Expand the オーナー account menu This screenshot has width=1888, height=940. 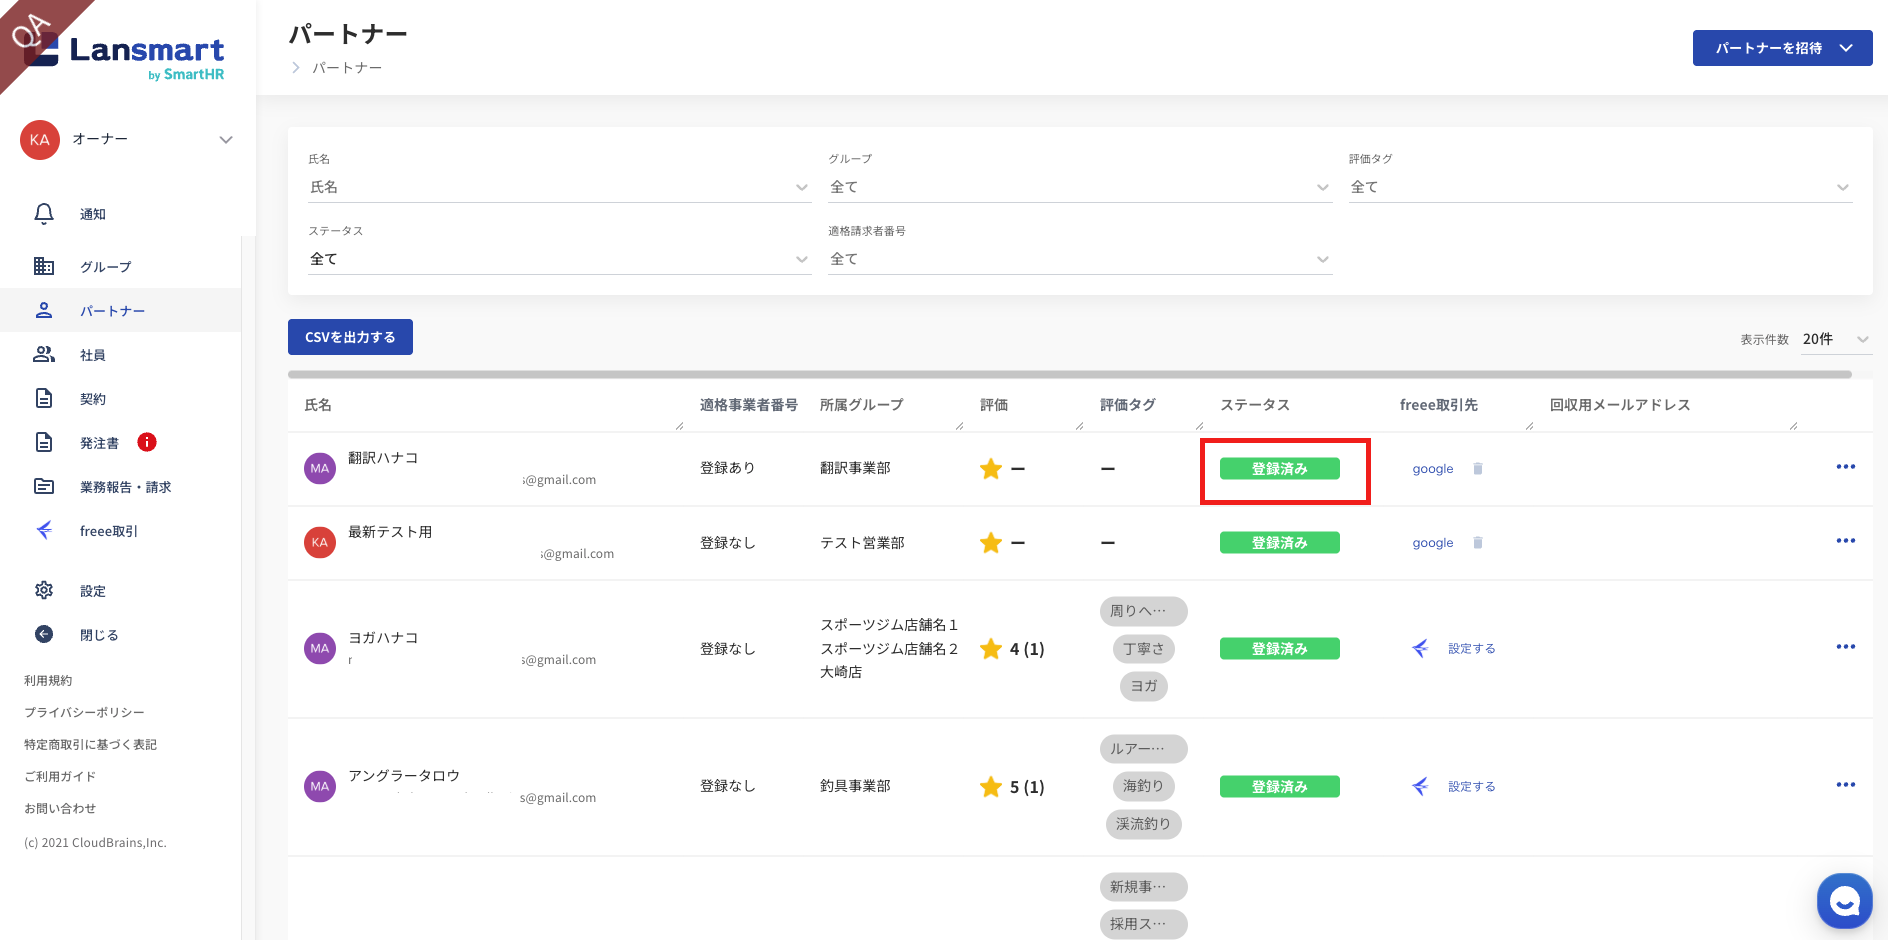[226, 140]
